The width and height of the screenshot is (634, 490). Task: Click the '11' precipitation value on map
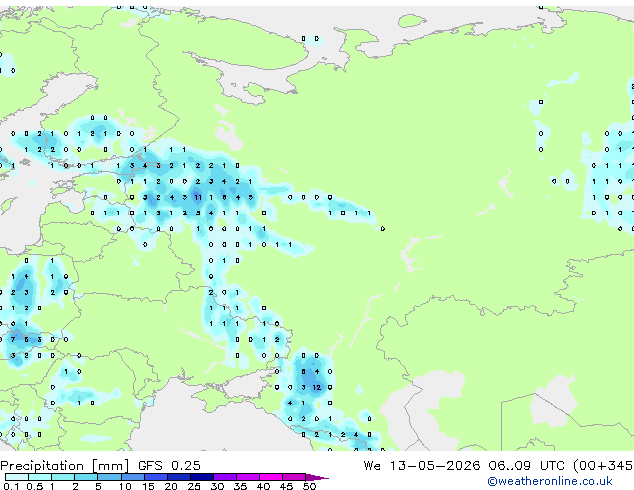tap(197, 197)
